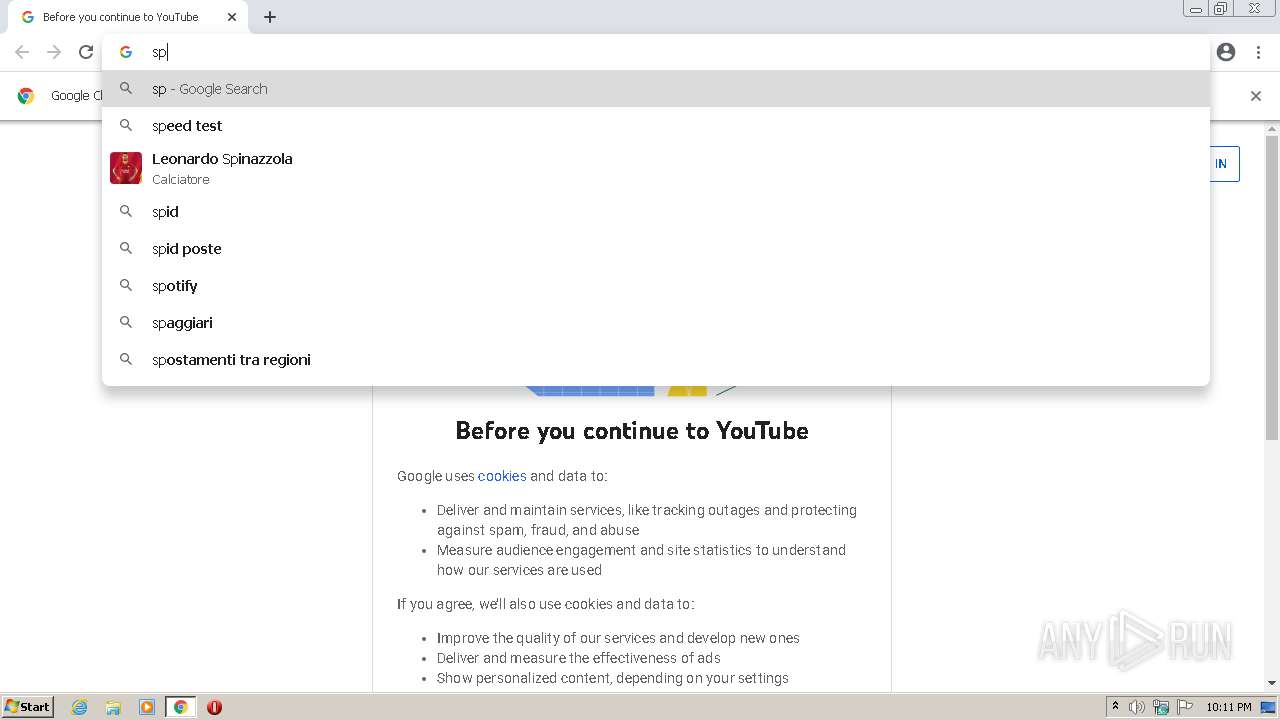Image resolution: width=1280 pixels, height=720 pixels.
Task: Pick the 'spid poste' suggestion
Action: point(656,248)
